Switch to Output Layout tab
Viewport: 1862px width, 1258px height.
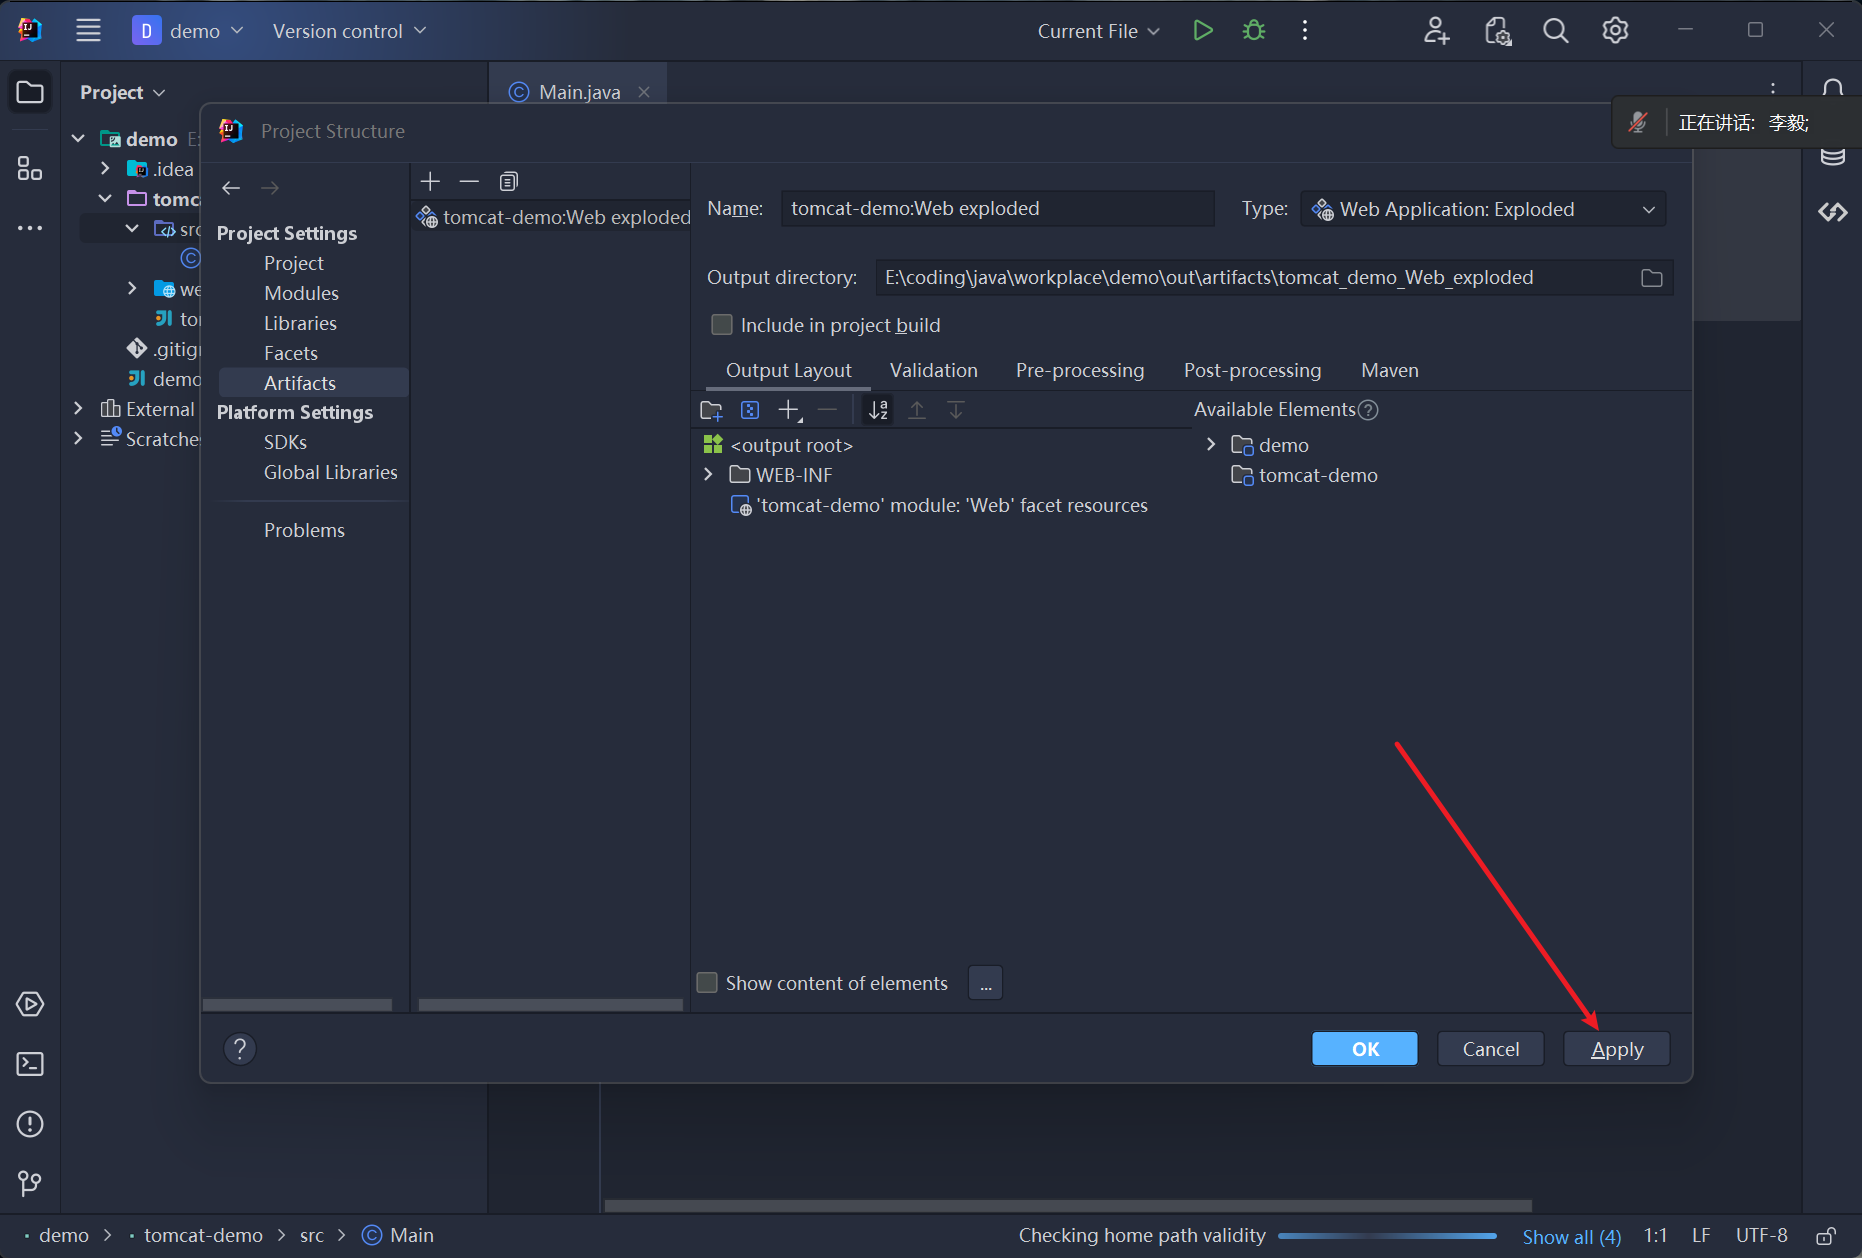point(788,370)
